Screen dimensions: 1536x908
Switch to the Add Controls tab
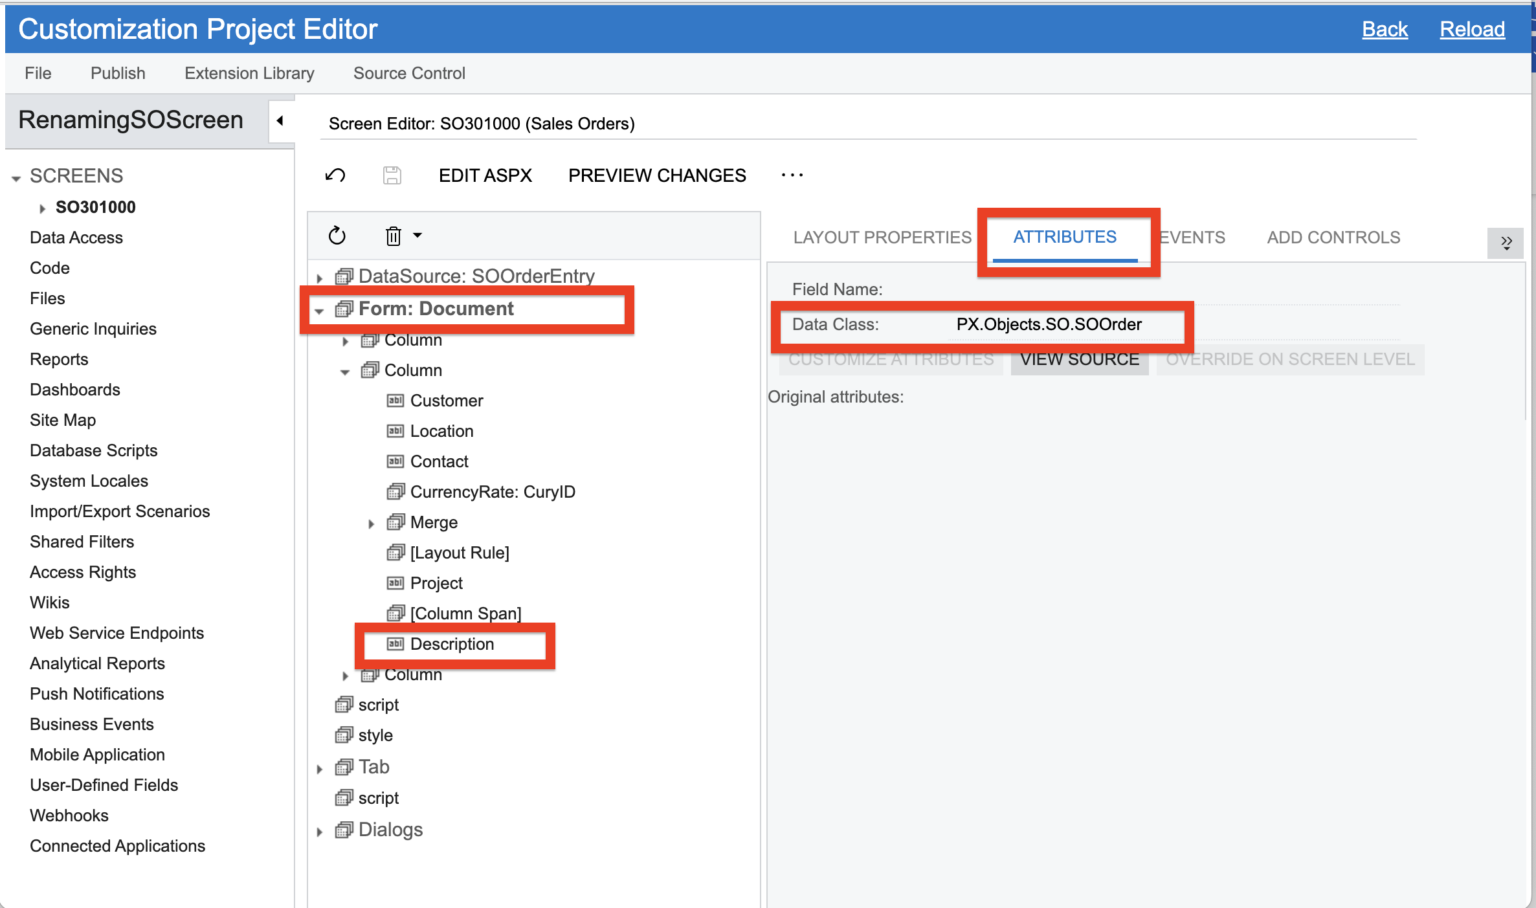coord(1333,237)
